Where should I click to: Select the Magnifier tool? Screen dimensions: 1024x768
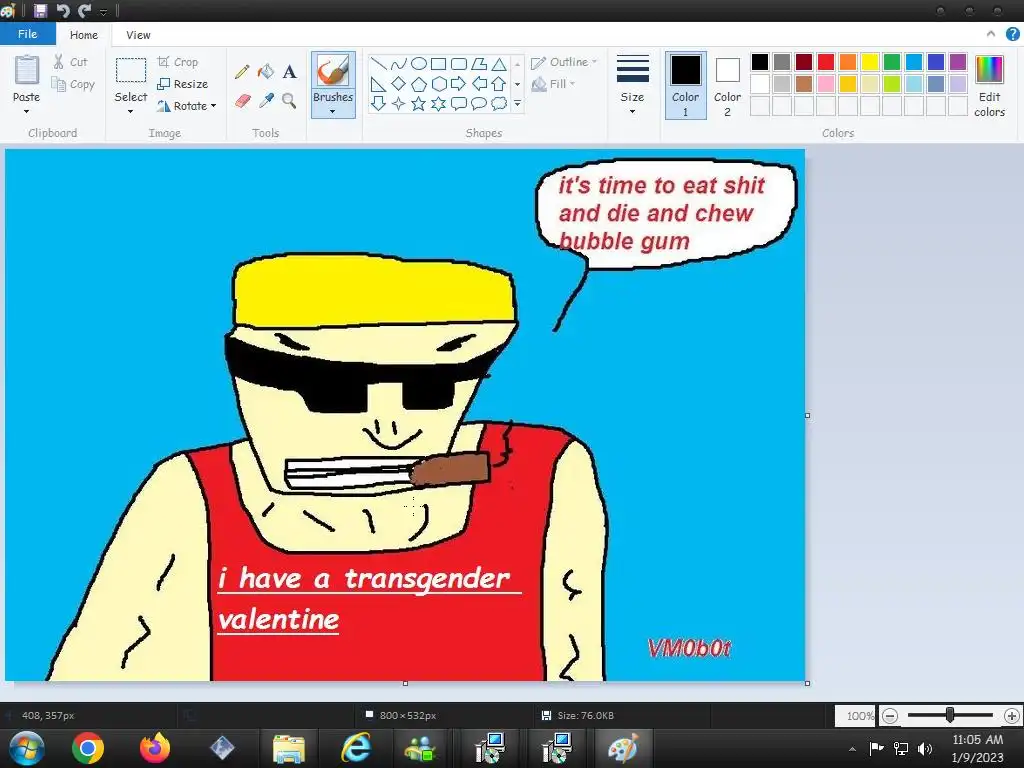(289, 101)
